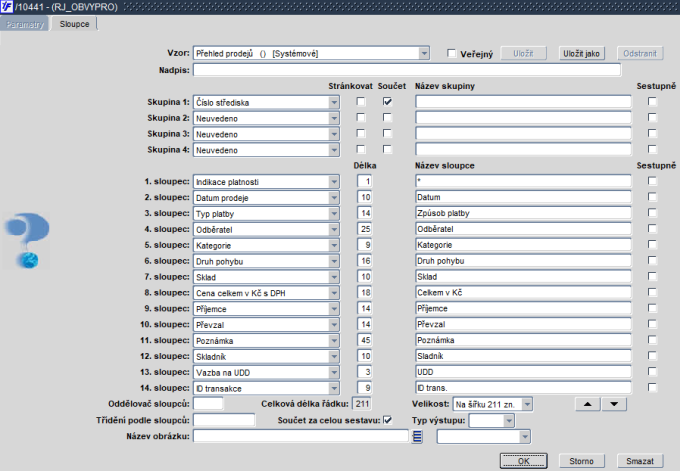Click Název skupiny field for Skupina 1
This screenshot has height=471, width=680.
tap(523, 101)
